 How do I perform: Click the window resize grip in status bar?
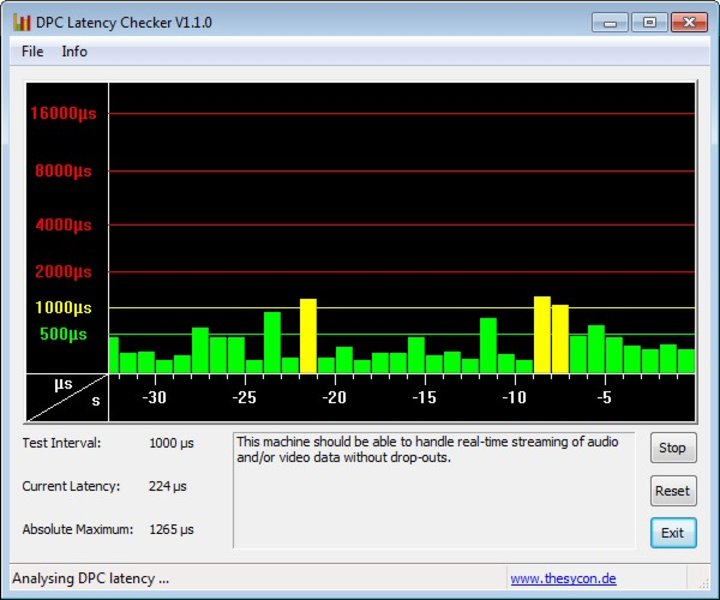pos(703,583)
